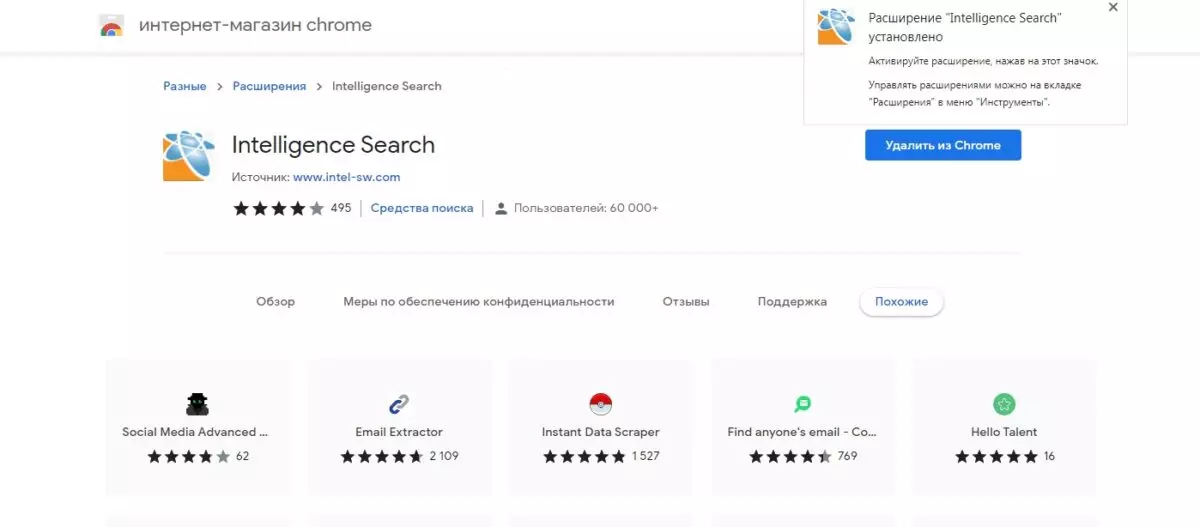Close the extension installed notification

coord(1113,7)
